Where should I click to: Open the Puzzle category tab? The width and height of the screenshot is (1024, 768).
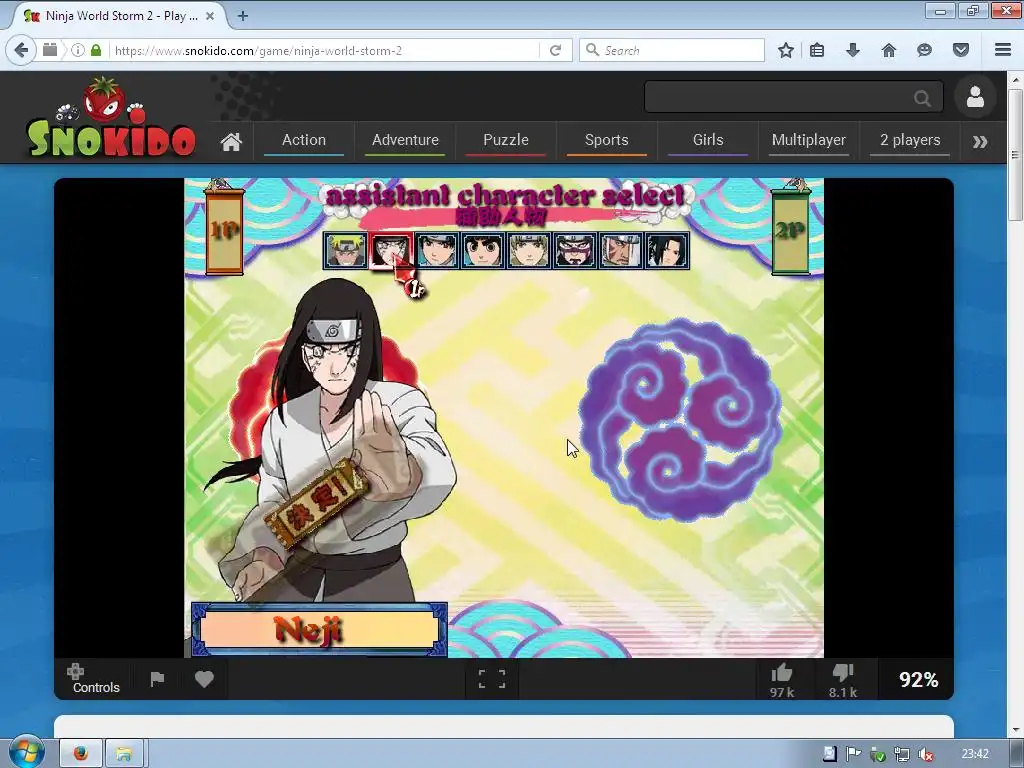click(505, 140)
